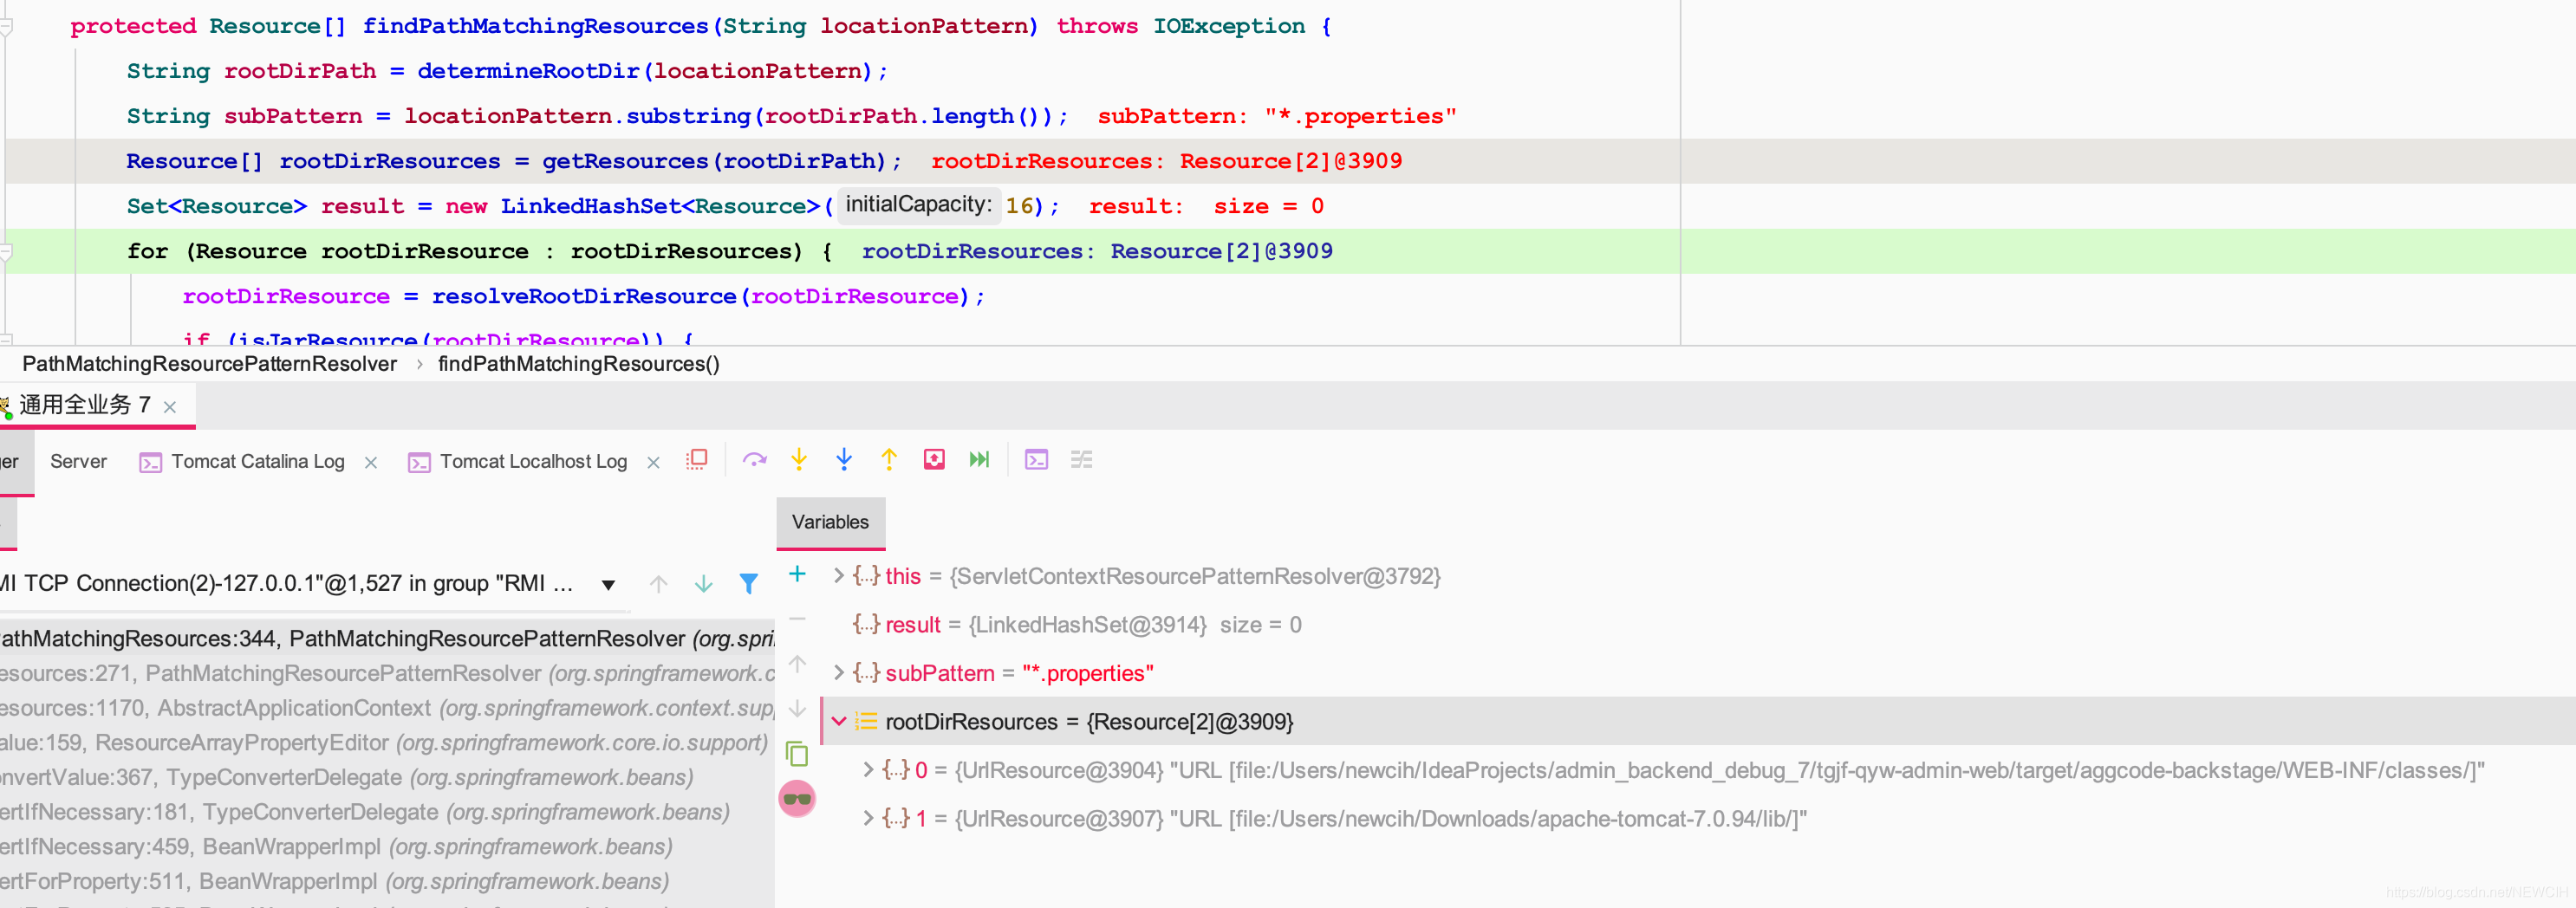Click the subPattern inline debug value
2576x908 pixels.
click(1277, 116)
